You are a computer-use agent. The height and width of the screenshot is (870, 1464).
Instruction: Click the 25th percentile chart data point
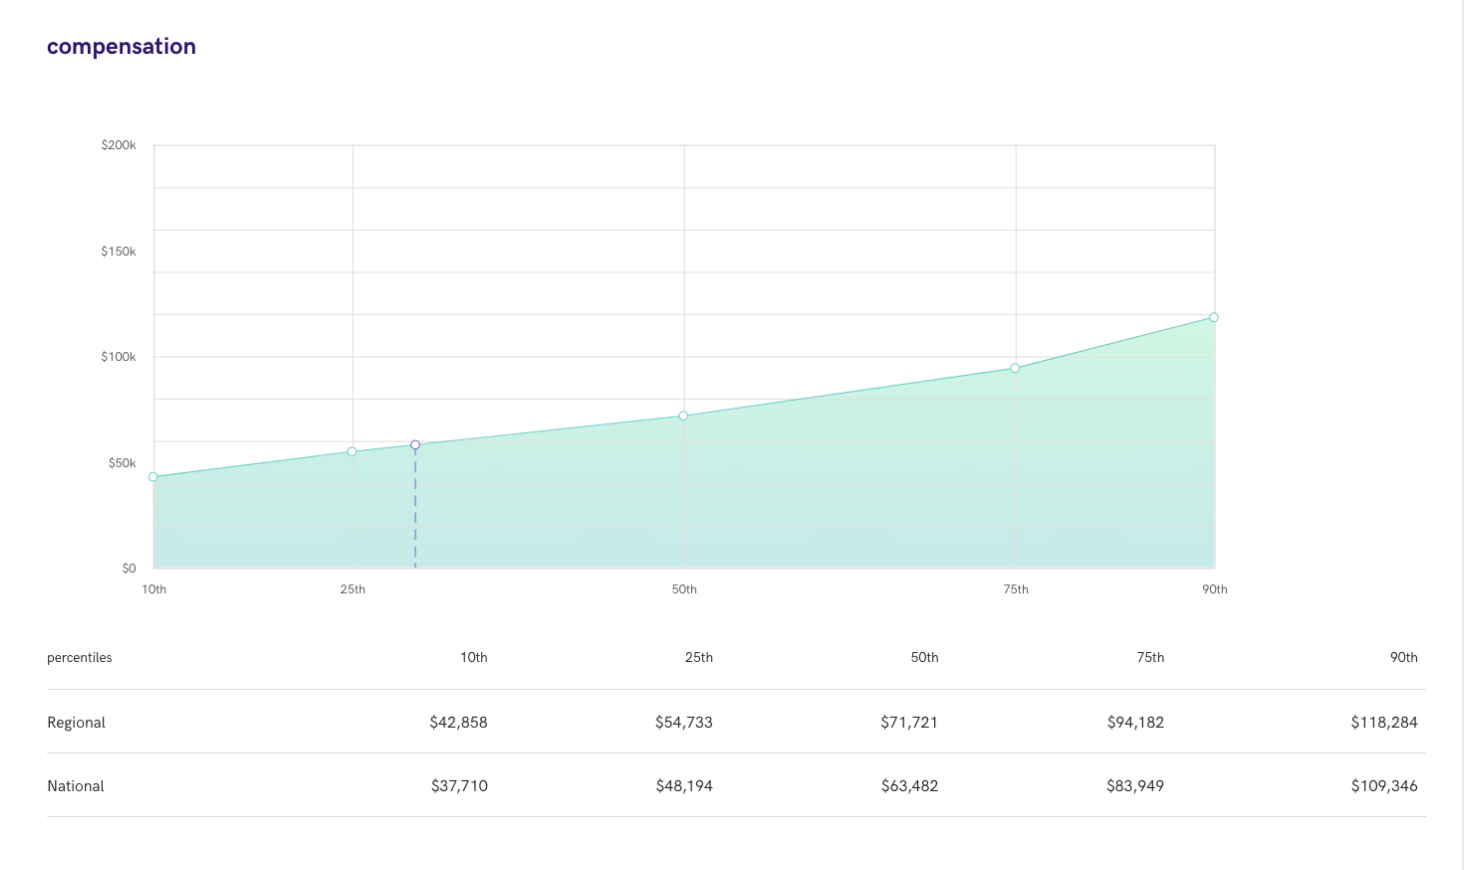(352, 452)
